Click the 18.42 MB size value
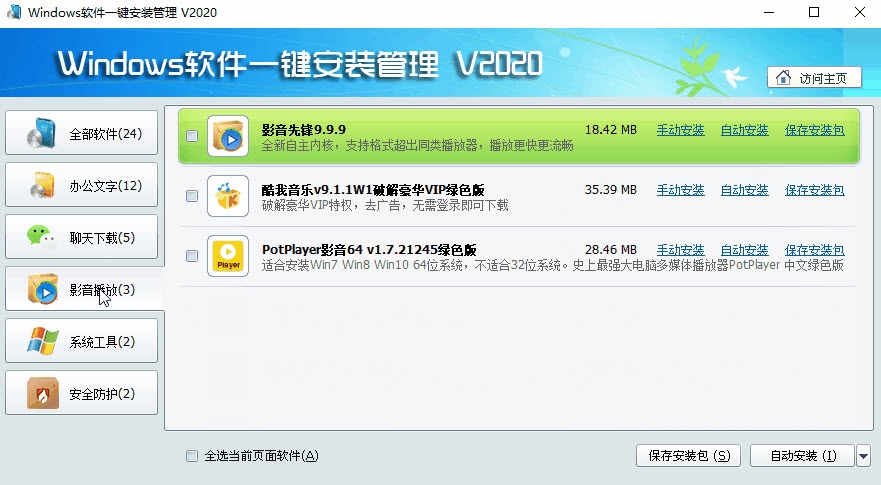The height and width of the screenshot is (485, 881). click(x=611, y=130)
